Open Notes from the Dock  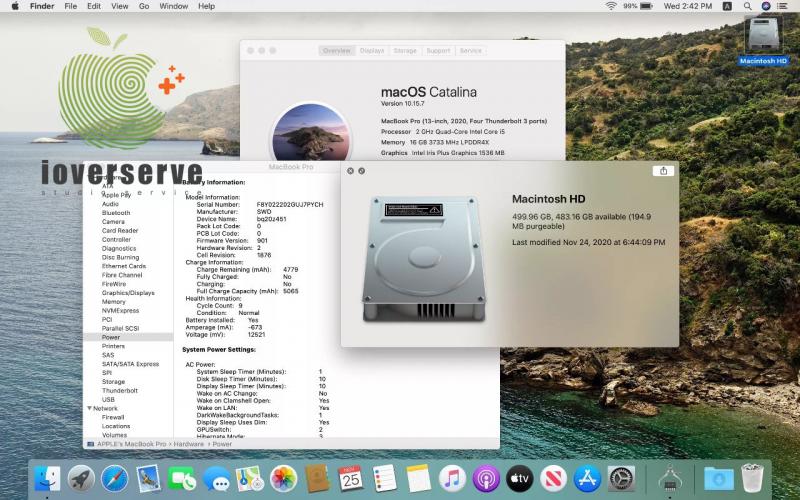[418, 479]
